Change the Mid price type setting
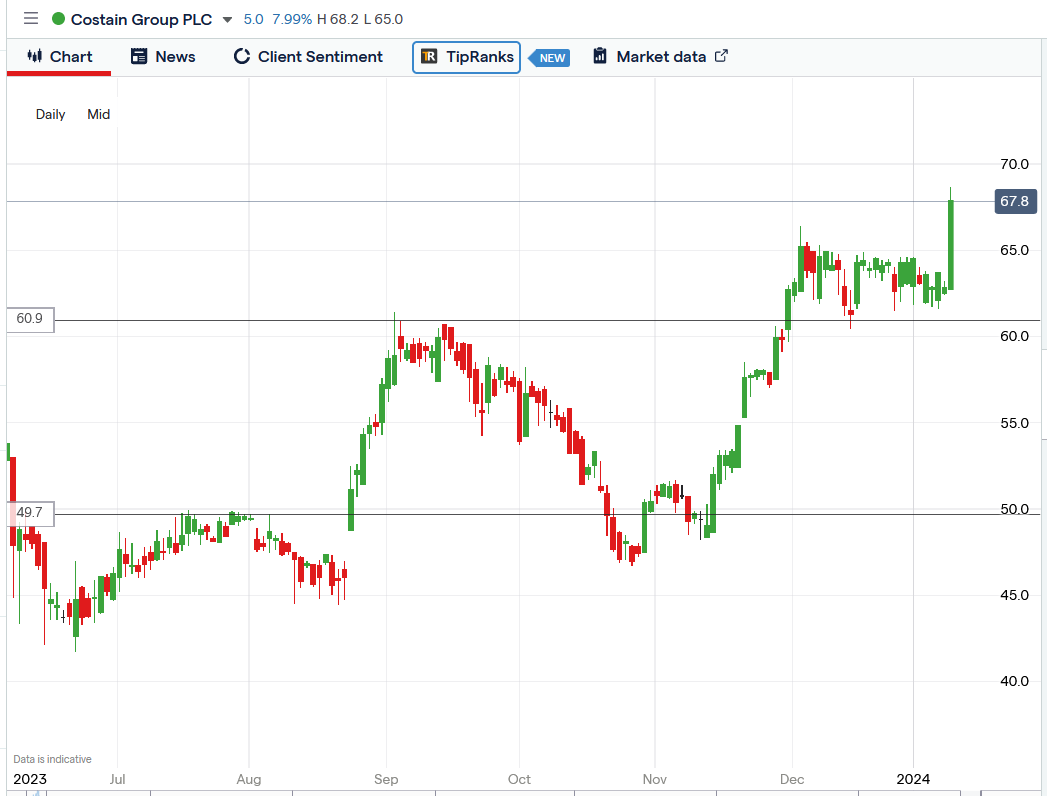This screenshot has width=1047, height=796. pyautogui.click(x=99, y=114)
